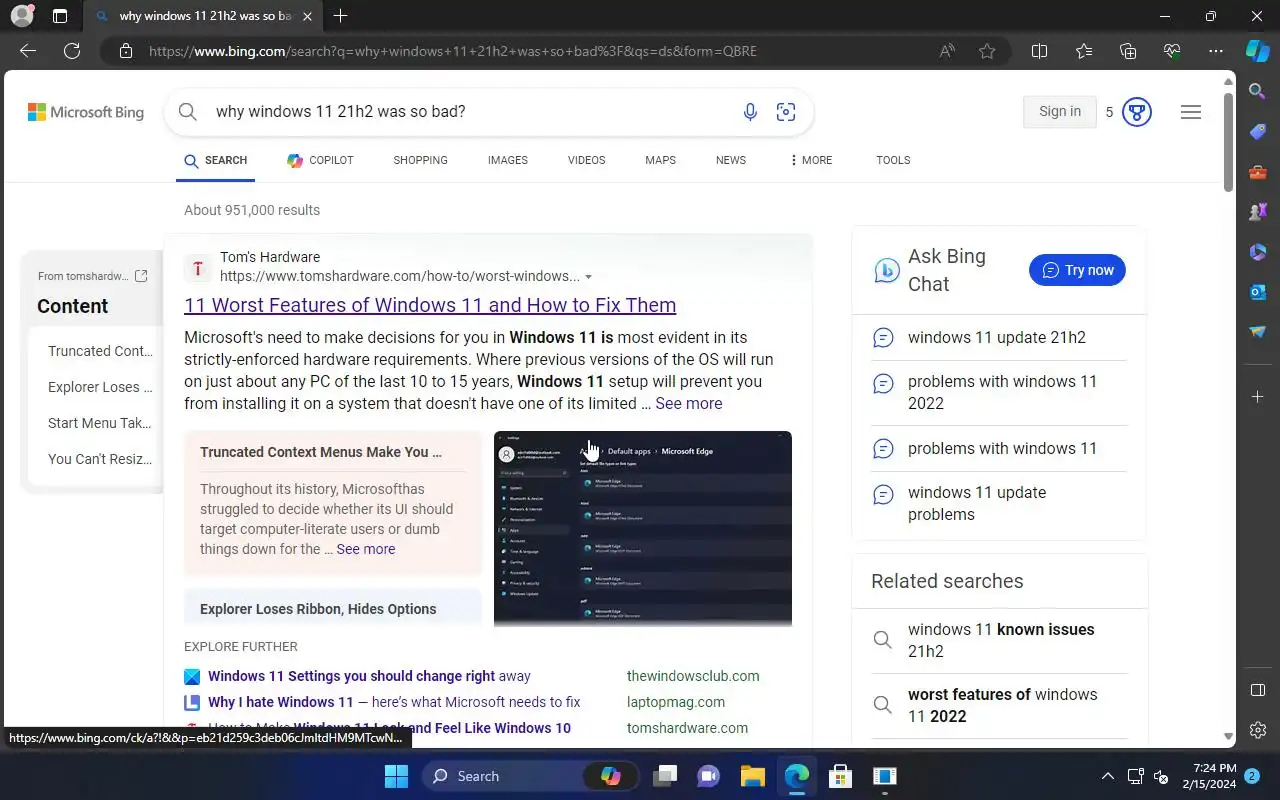
Task: Open File Explorer from taskbar
Action: [x=752, y=776]
